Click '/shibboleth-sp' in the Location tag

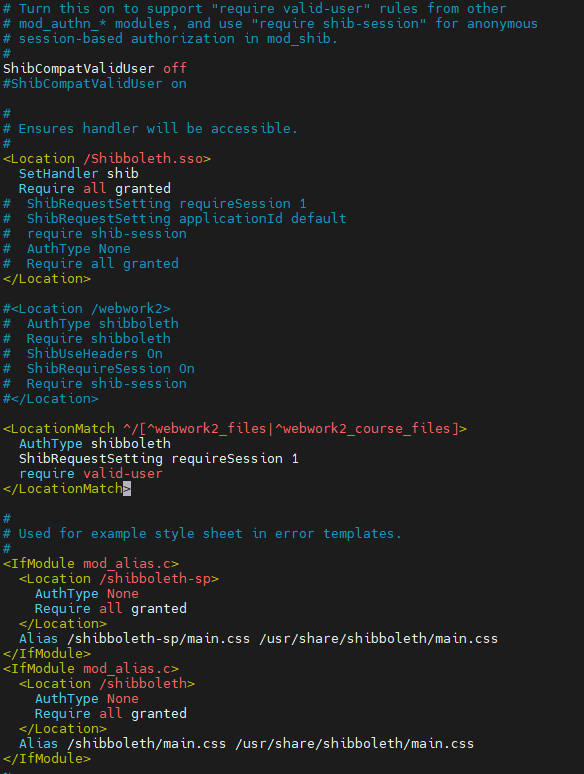(155, 579)
